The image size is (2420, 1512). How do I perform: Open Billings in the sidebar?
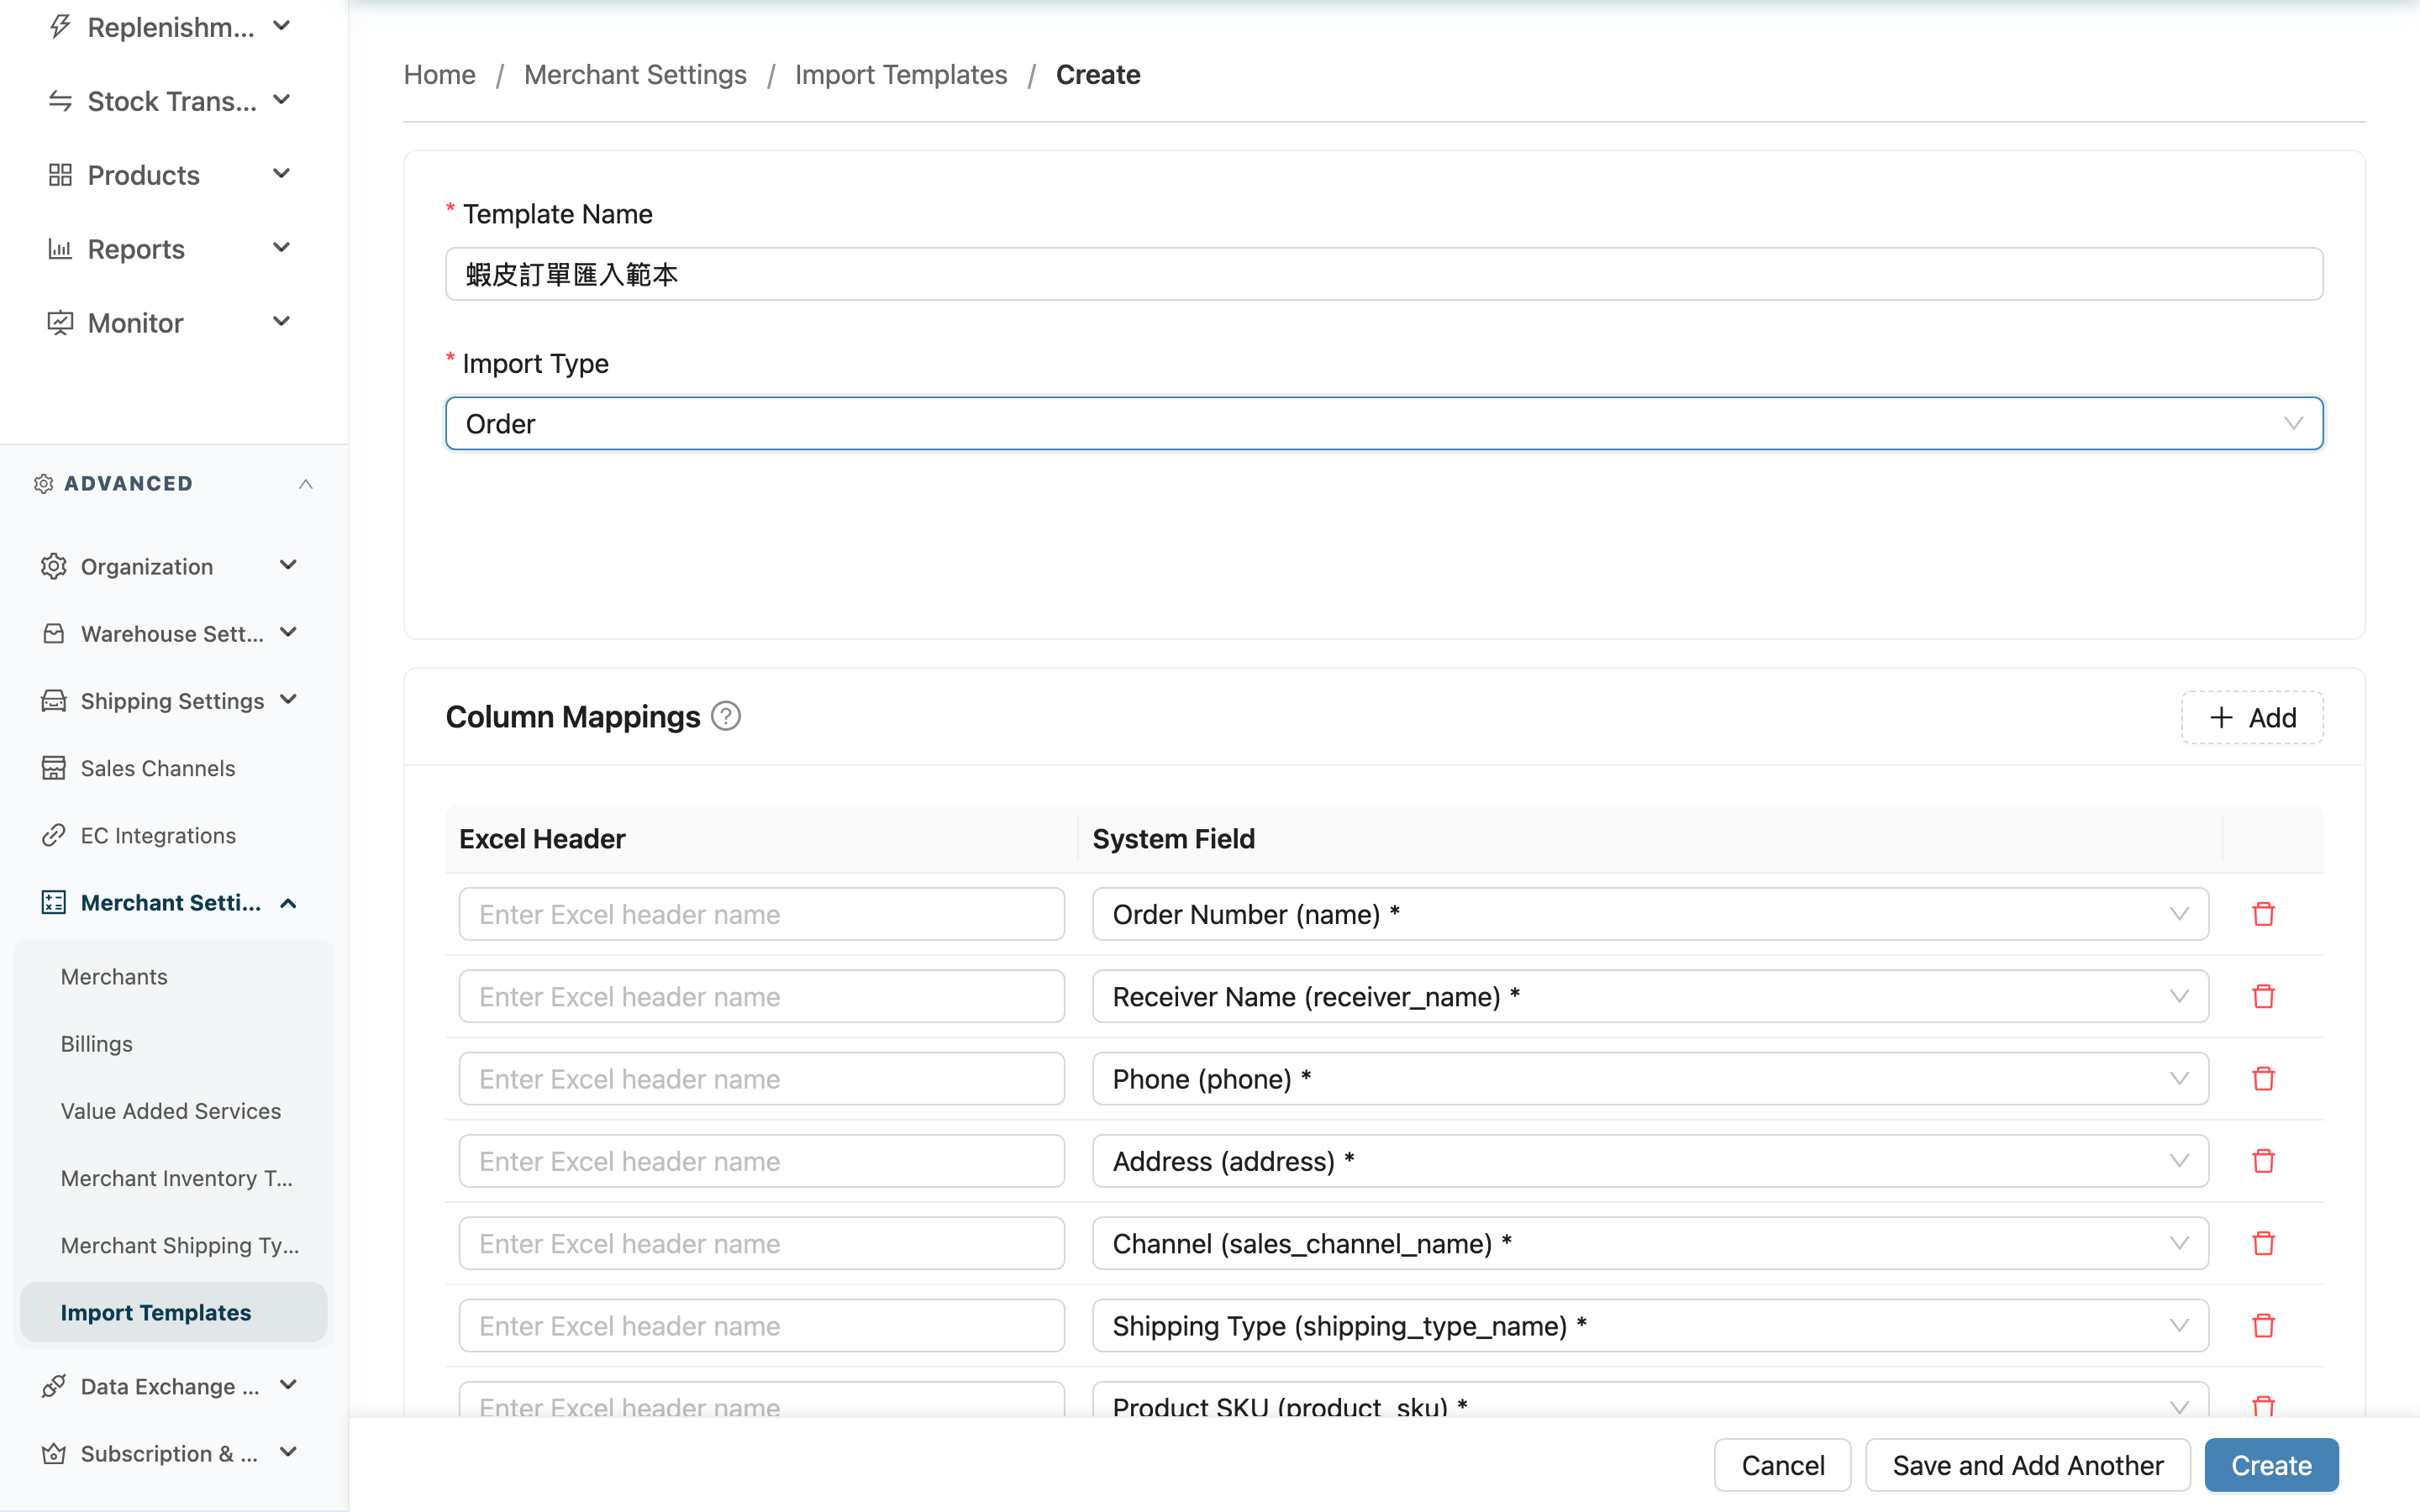tap(97, 1043)
